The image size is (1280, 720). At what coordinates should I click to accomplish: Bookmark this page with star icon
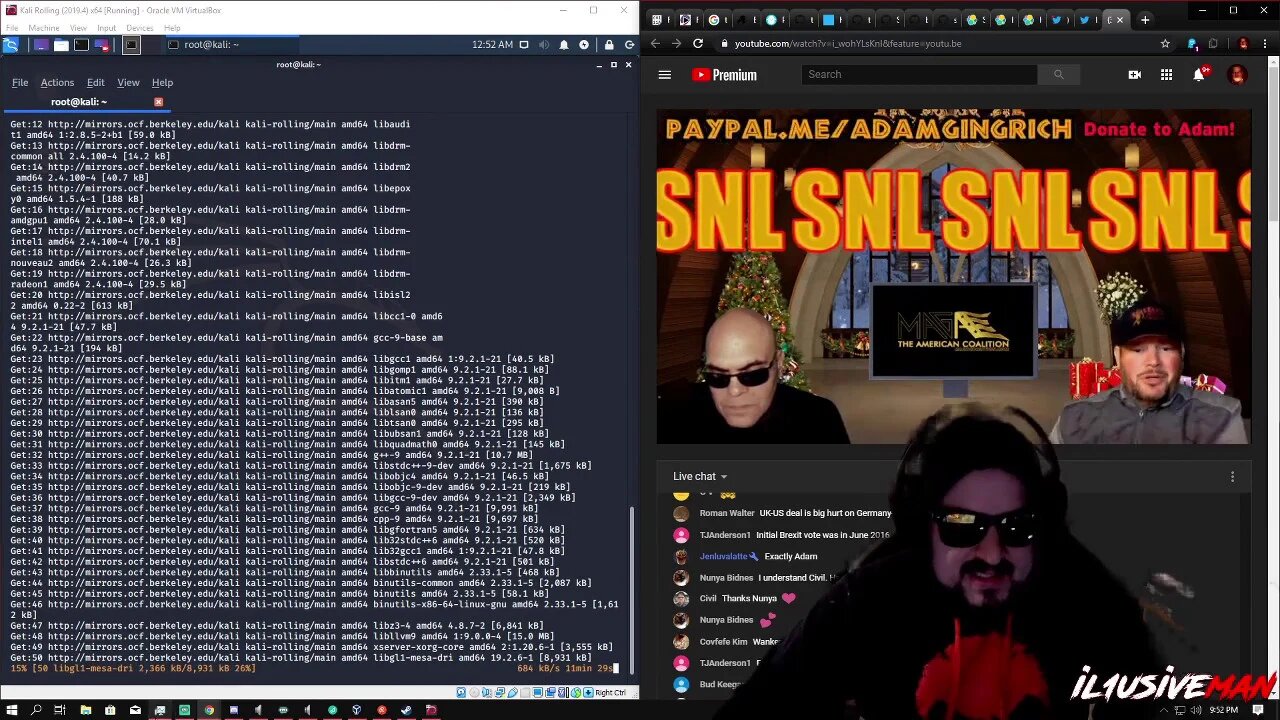(1165, 44)
